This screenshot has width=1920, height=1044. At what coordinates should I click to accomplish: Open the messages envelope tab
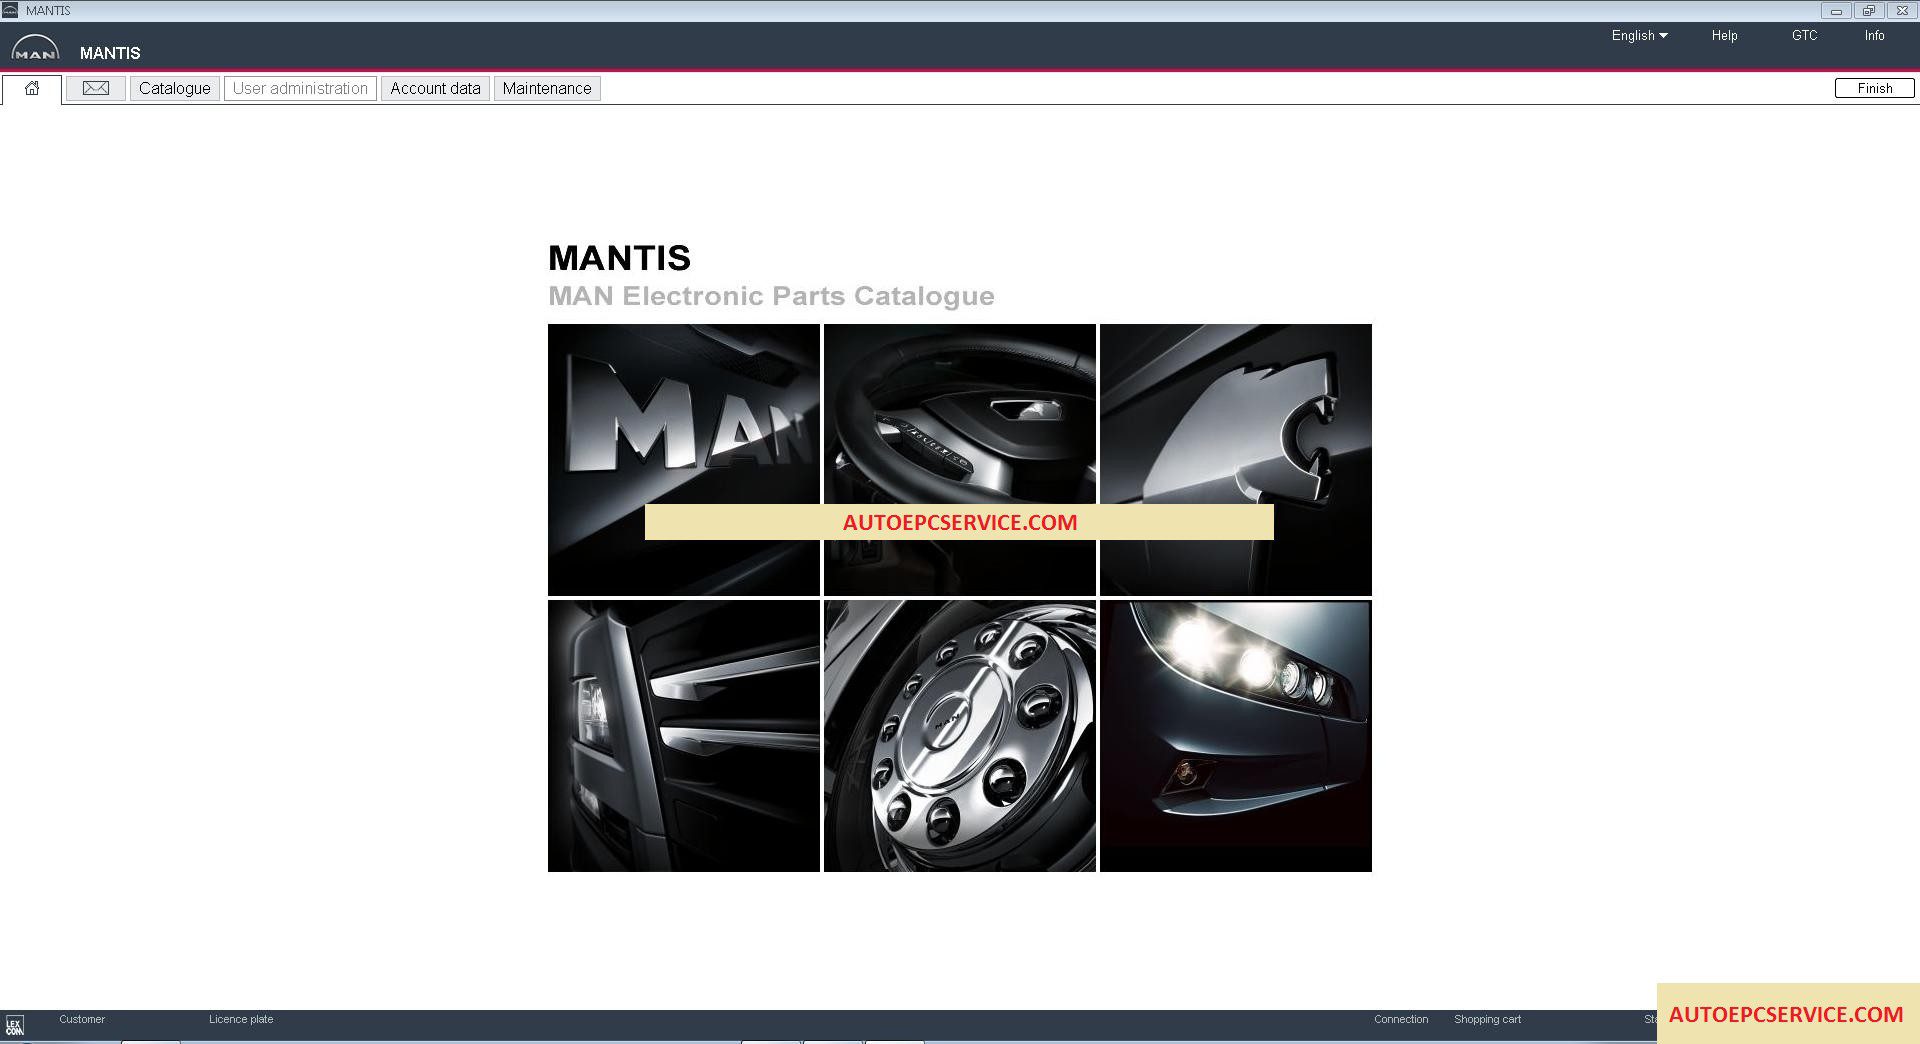[x=96, y=88]
